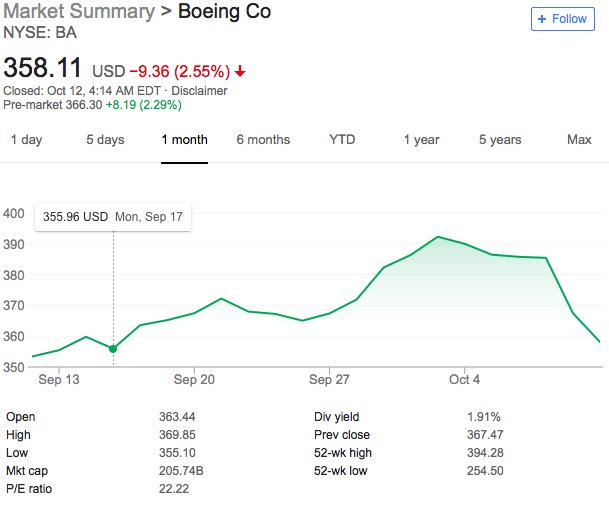Click the Prev close value 367.47
The image size is (609, 509).
485,435
